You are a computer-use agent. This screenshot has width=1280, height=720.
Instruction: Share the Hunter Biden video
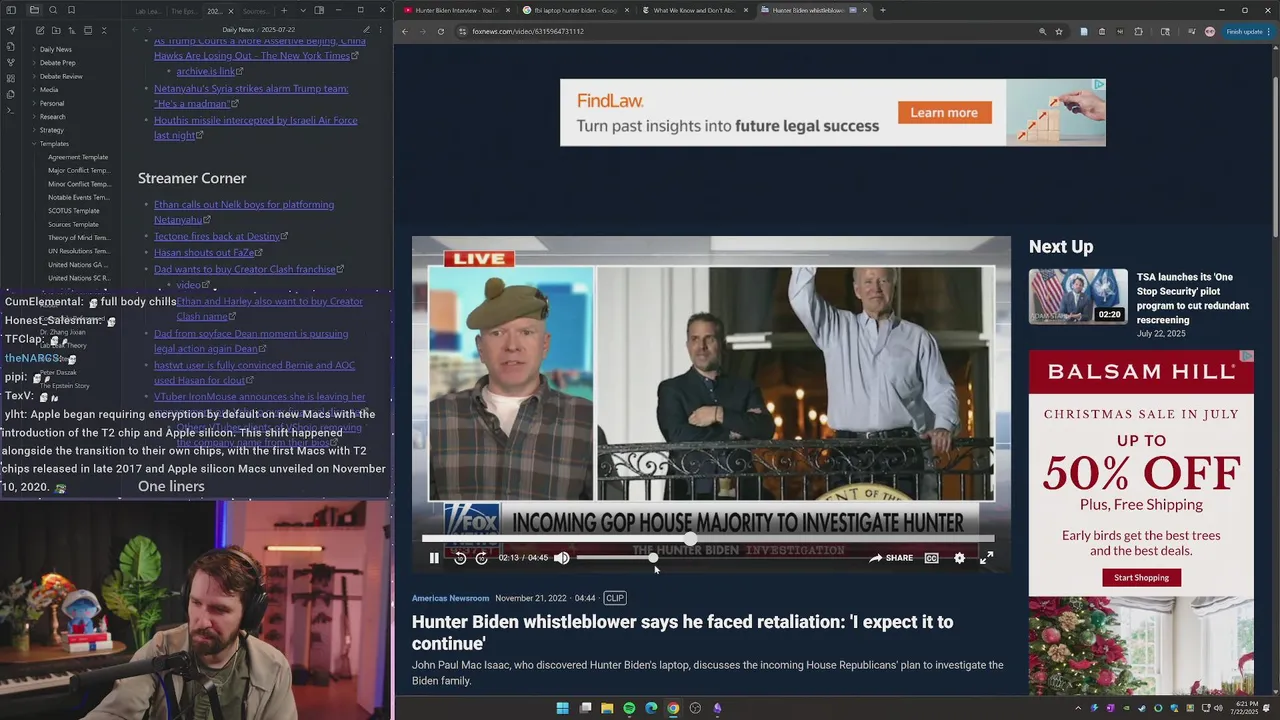890,558
